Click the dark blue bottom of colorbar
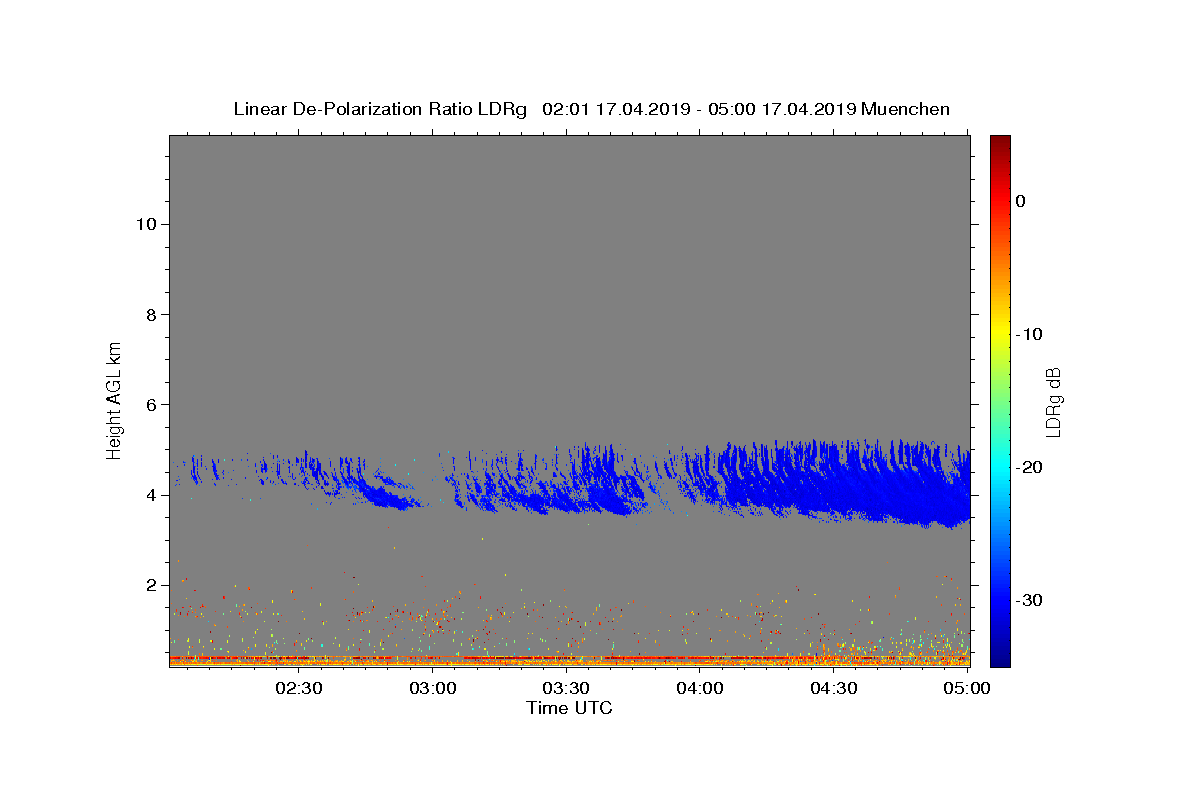The width and height of the screenshot is (1200, 800). pos(1000,658)
